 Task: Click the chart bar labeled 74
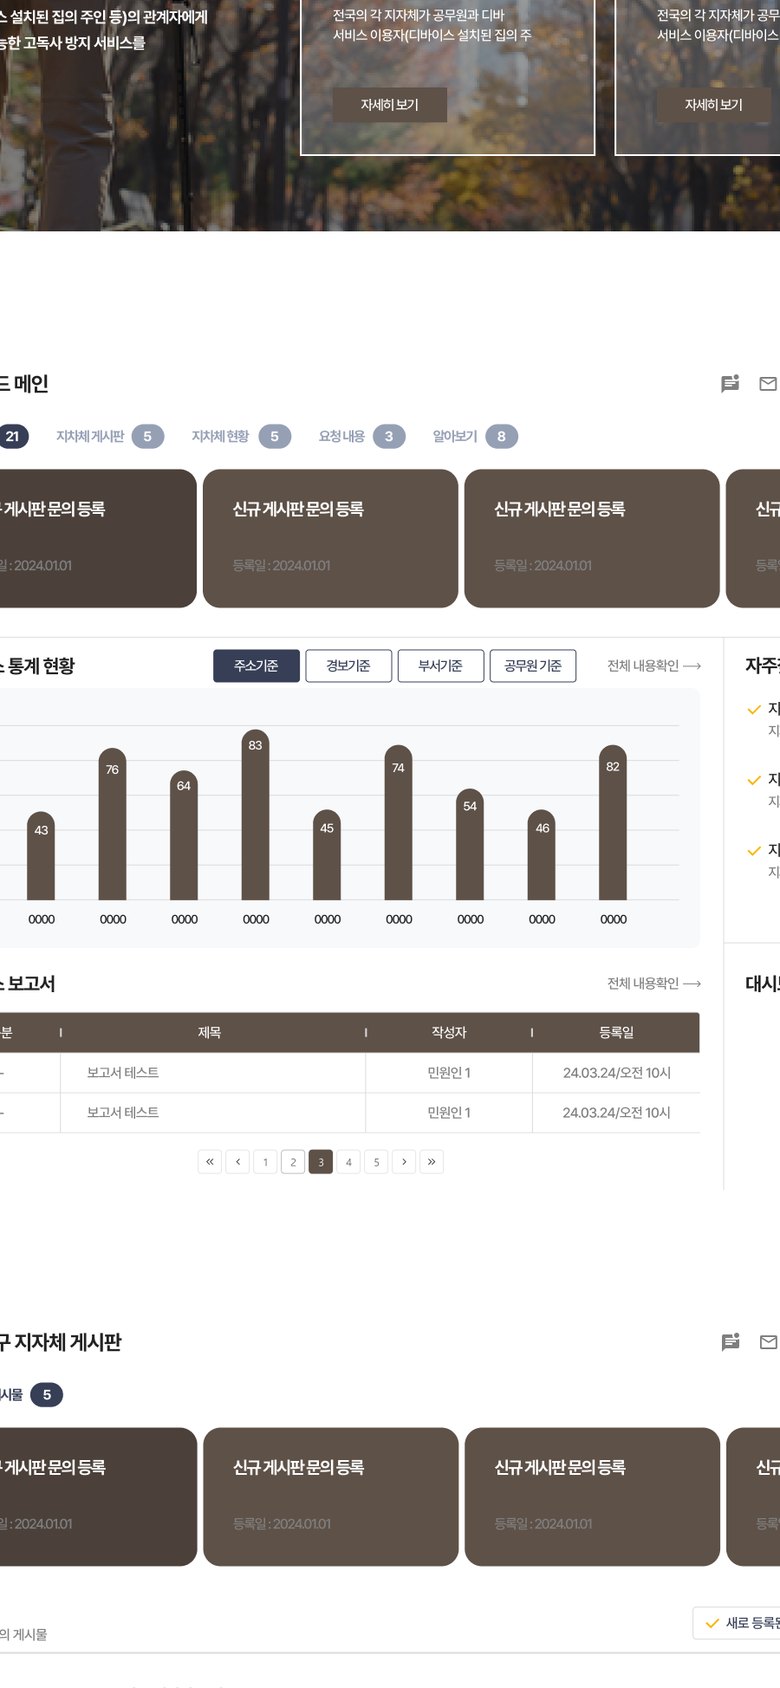(399, 823)
